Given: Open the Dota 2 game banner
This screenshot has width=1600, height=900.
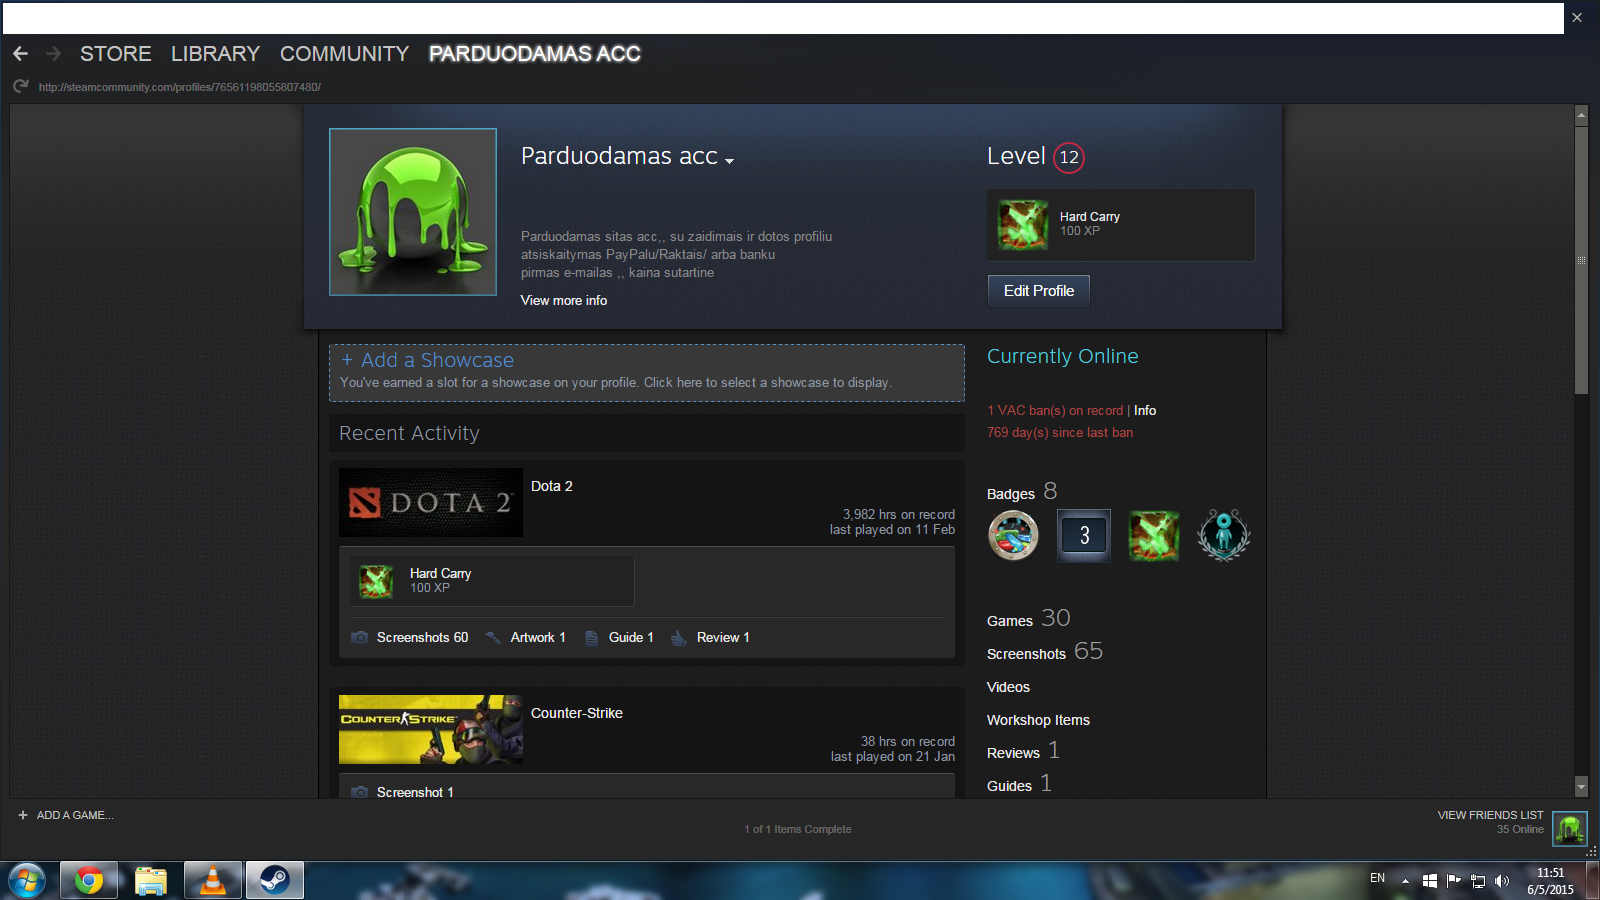Looking at the screenshot, I should pos(431,502).
